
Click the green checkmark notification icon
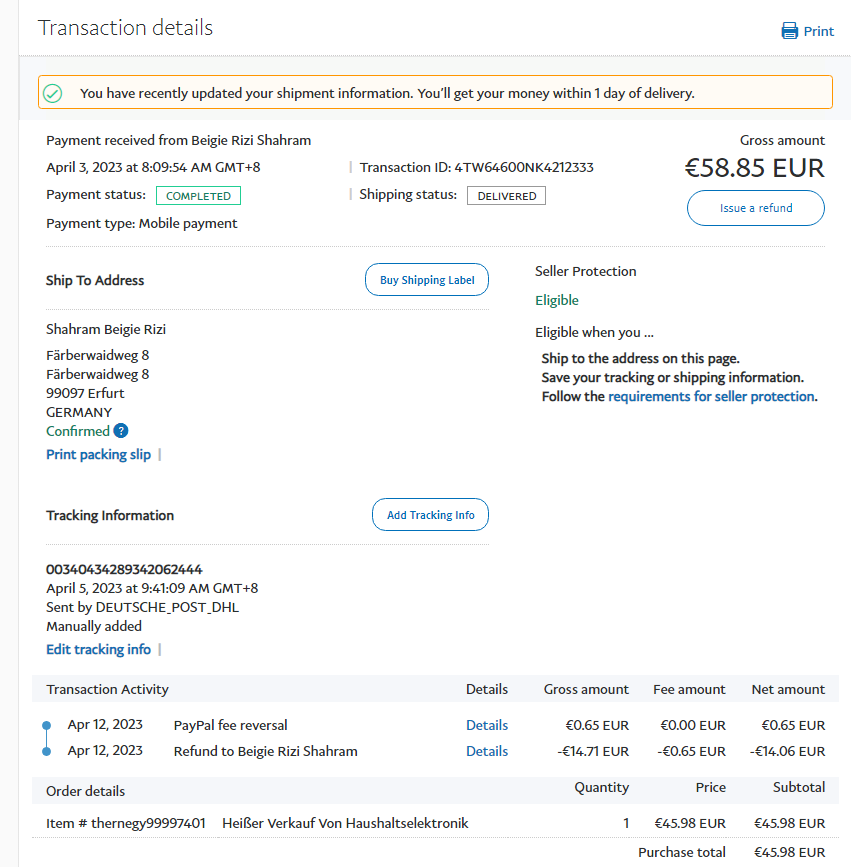click(x=53, y=93)
